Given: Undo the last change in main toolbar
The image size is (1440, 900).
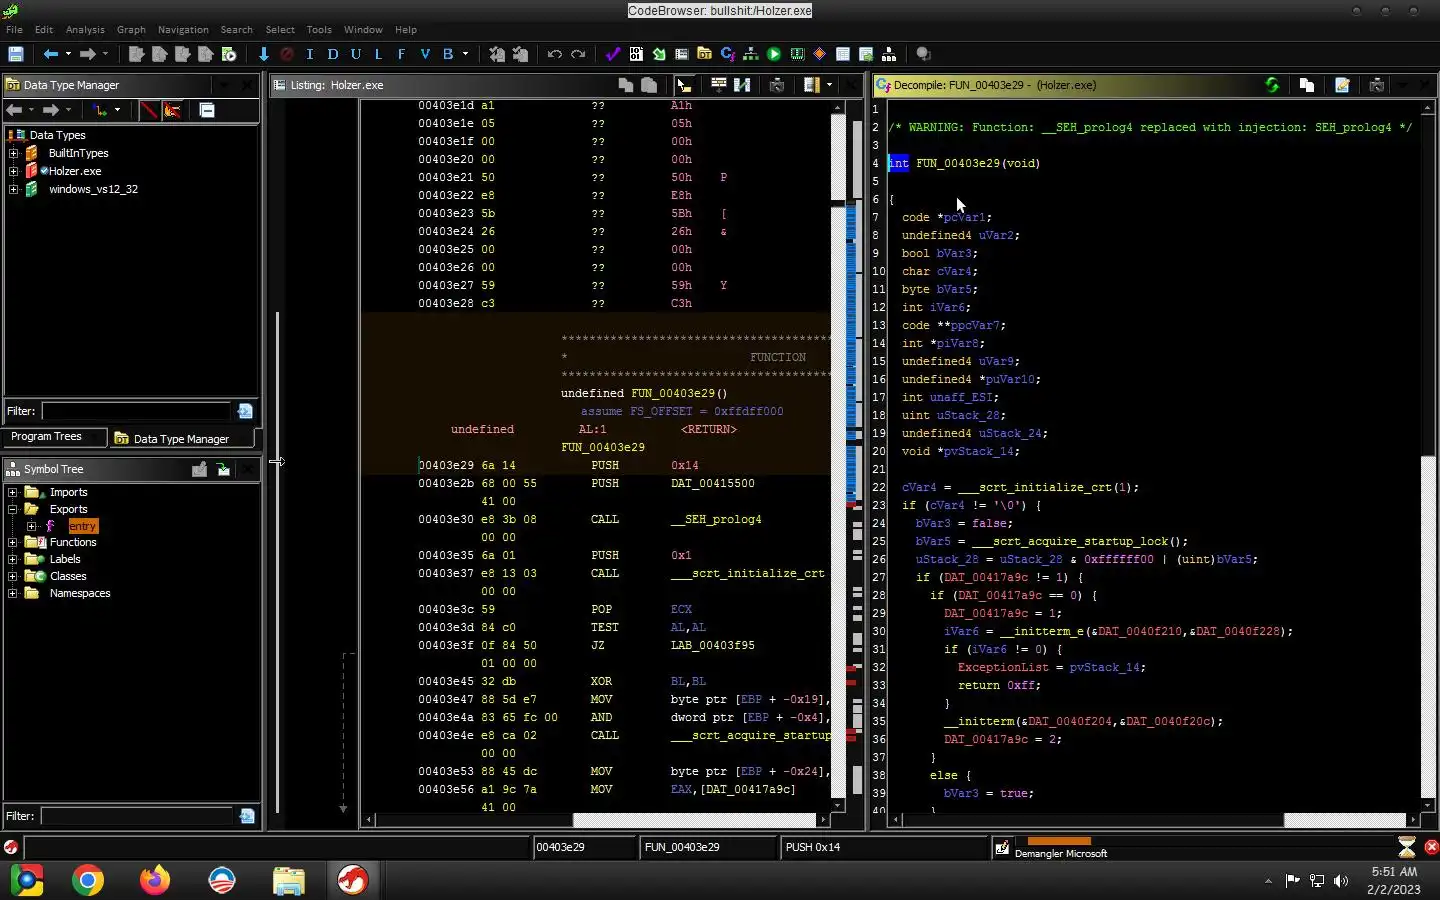Looking at the screenshot, I should click(x=554, y=54).
